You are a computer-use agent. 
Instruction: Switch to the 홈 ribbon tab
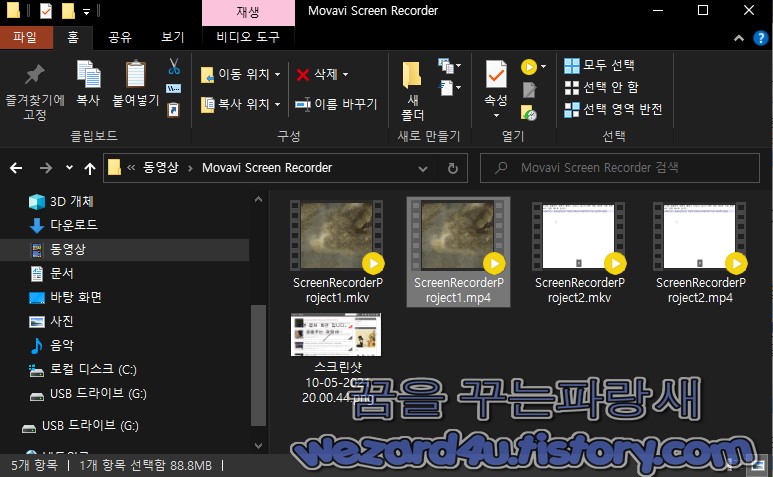pos(73,37)
